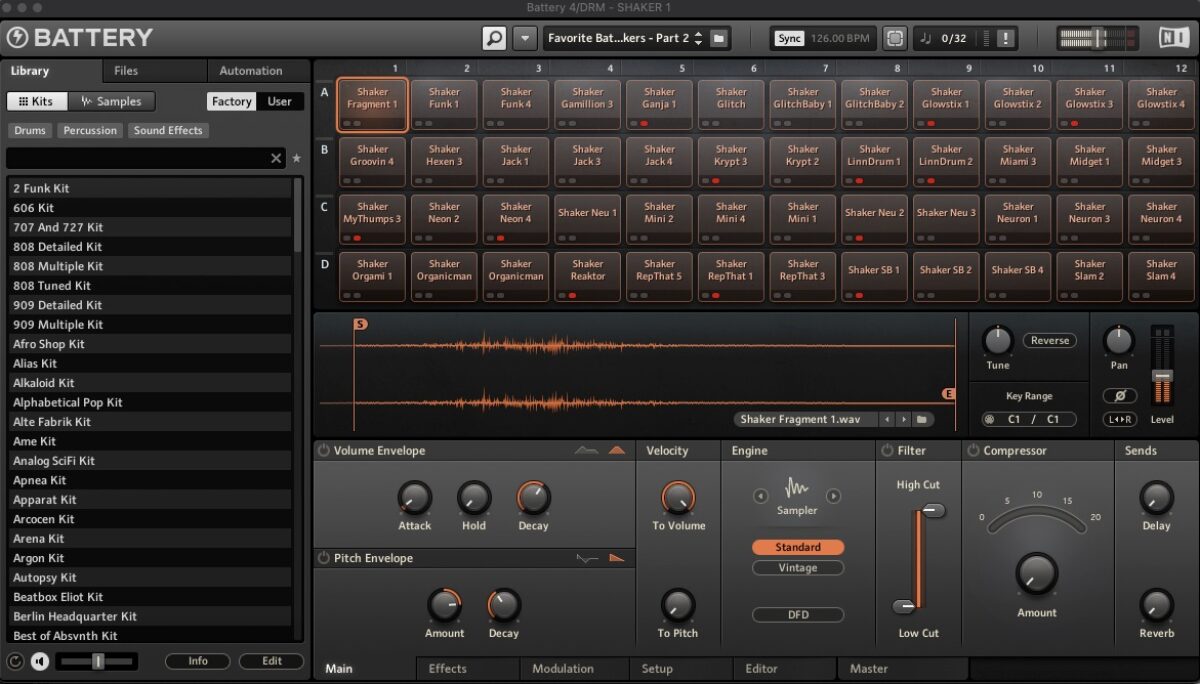Click the exclamation panic button in header
Screen dimensions: 1200x684
click(x=1005, y=39)
